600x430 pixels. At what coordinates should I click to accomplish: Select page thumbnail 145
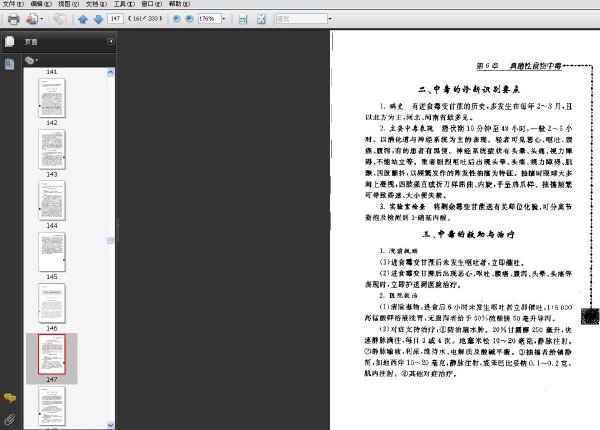52,252
